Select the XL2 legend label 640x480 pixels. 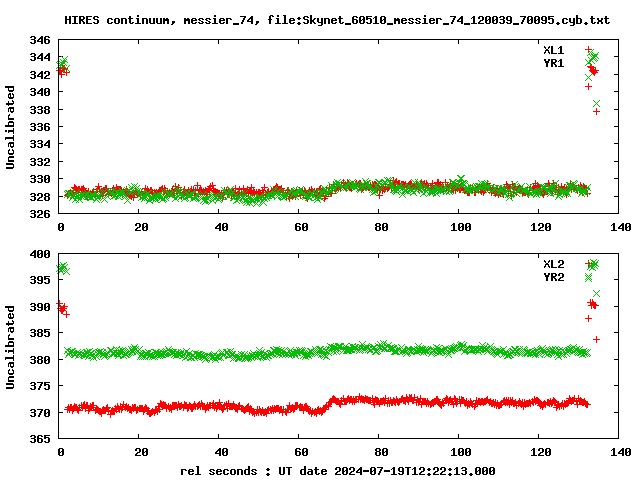coord(553,264)
